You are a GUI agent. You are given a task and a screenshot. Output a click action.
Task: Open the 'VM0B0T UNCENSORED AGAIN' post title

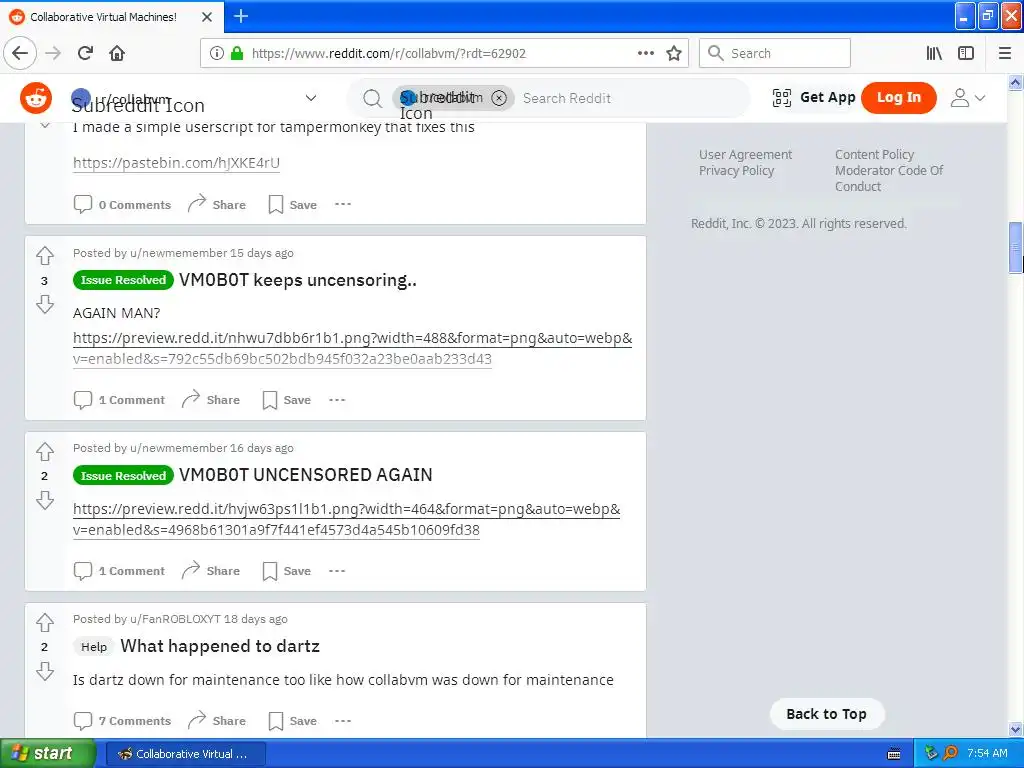pos(306,475)
